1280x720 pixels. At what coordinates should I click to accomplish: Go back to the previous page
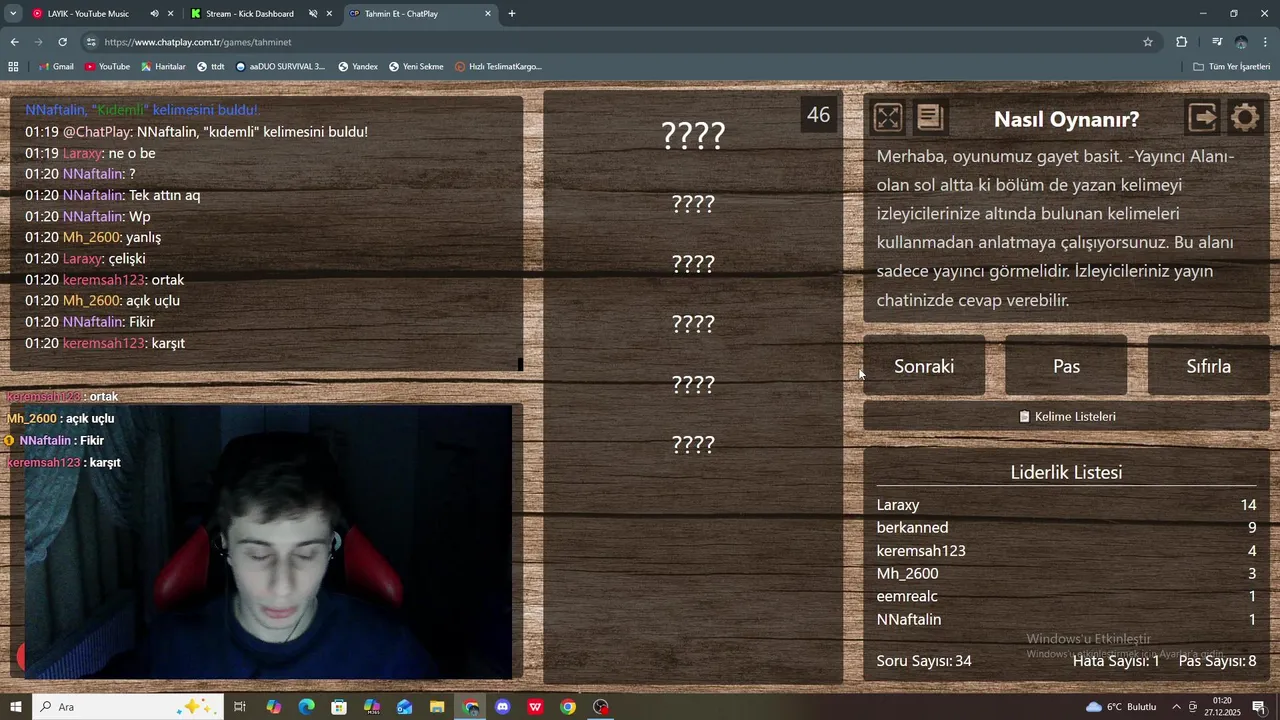(14, 42)
